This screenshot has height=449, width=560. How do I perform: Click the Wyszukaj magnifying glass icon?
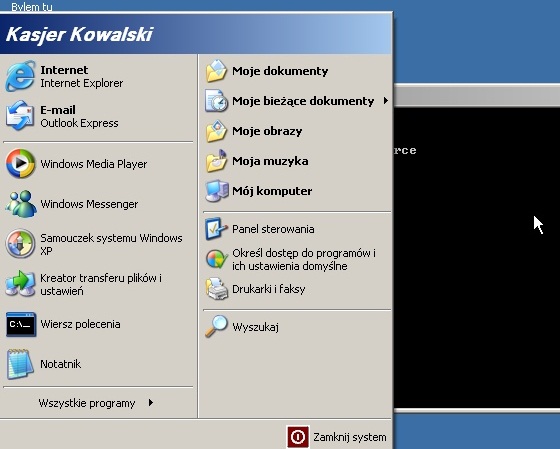point(216,326)
